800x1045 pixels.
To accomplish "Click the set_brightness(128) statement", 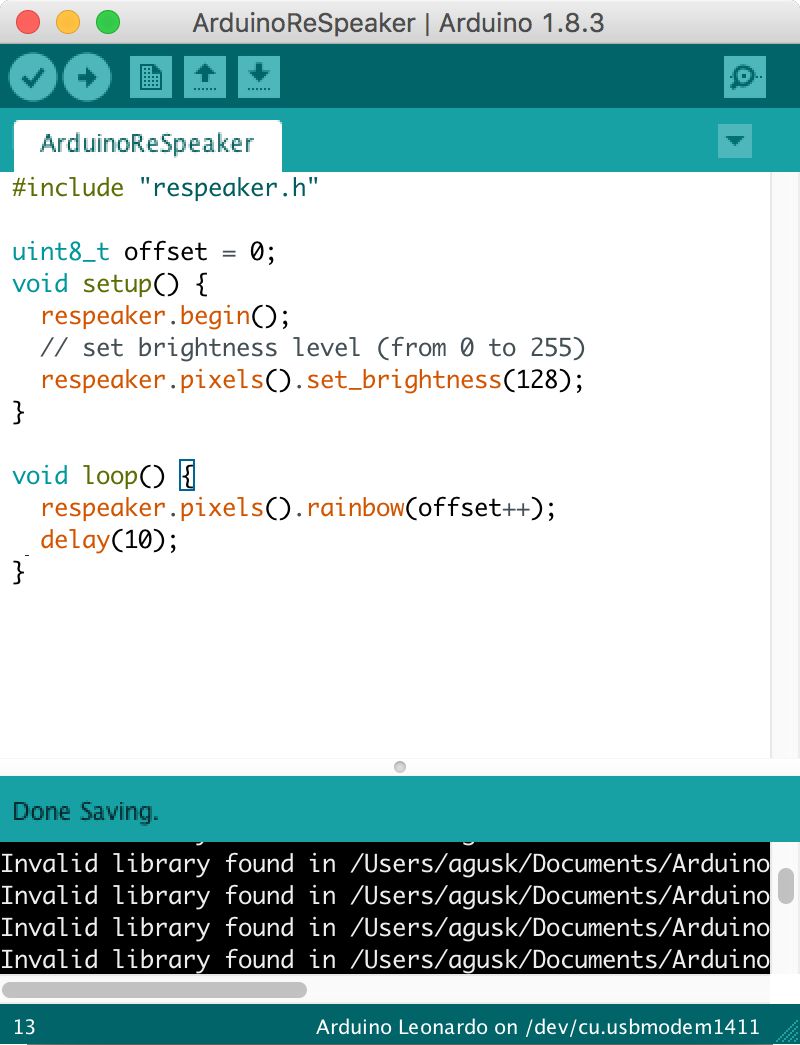I will (x=312, y=380).
